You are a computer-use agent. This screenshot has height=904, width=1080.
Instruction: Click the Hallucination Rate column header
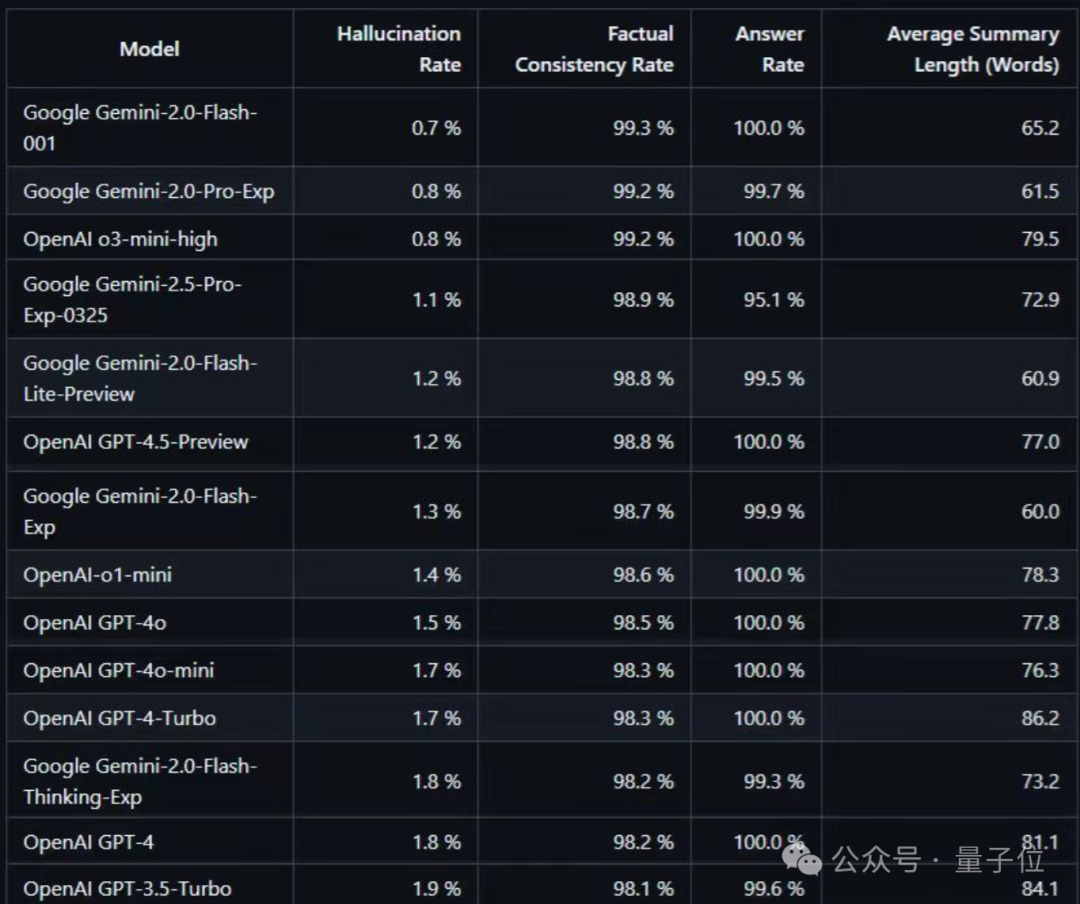(399, 49)
